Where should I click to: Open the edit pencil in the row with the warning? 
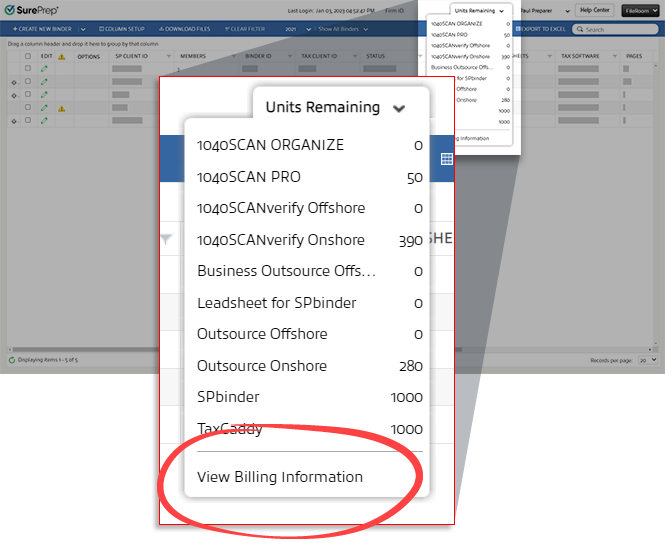coord(44,108)
